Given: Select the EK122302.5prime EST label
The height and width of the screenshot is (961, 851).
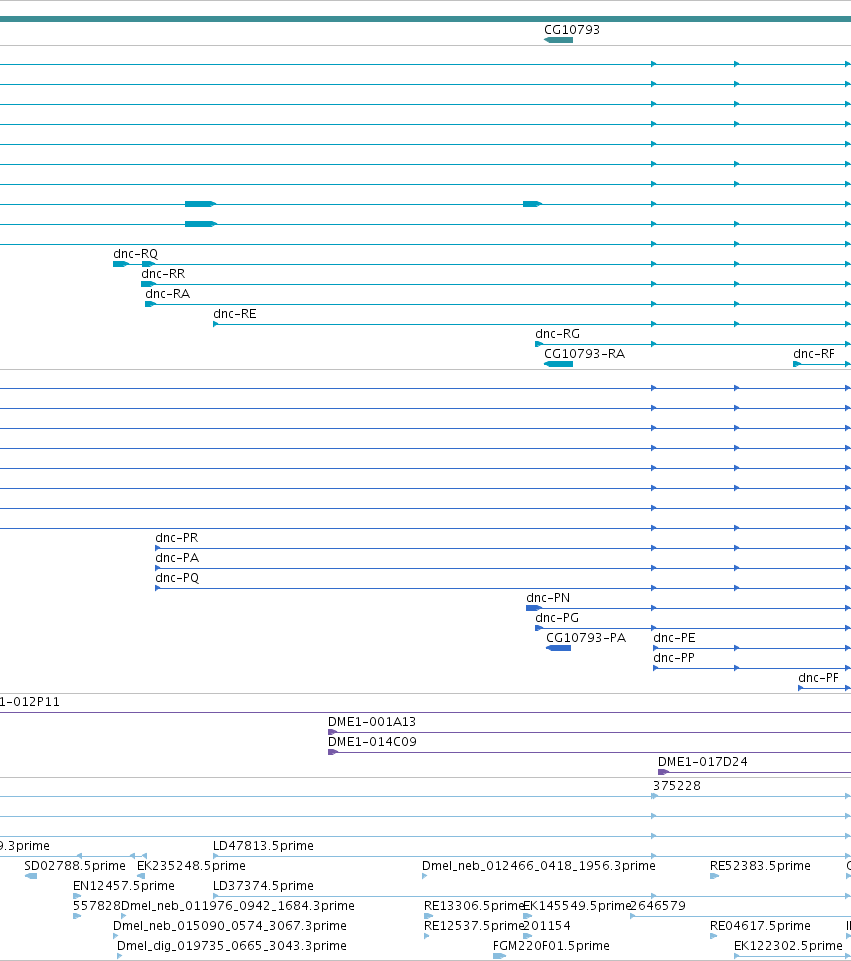Looking at the screenshot, I should click(789, 946).
